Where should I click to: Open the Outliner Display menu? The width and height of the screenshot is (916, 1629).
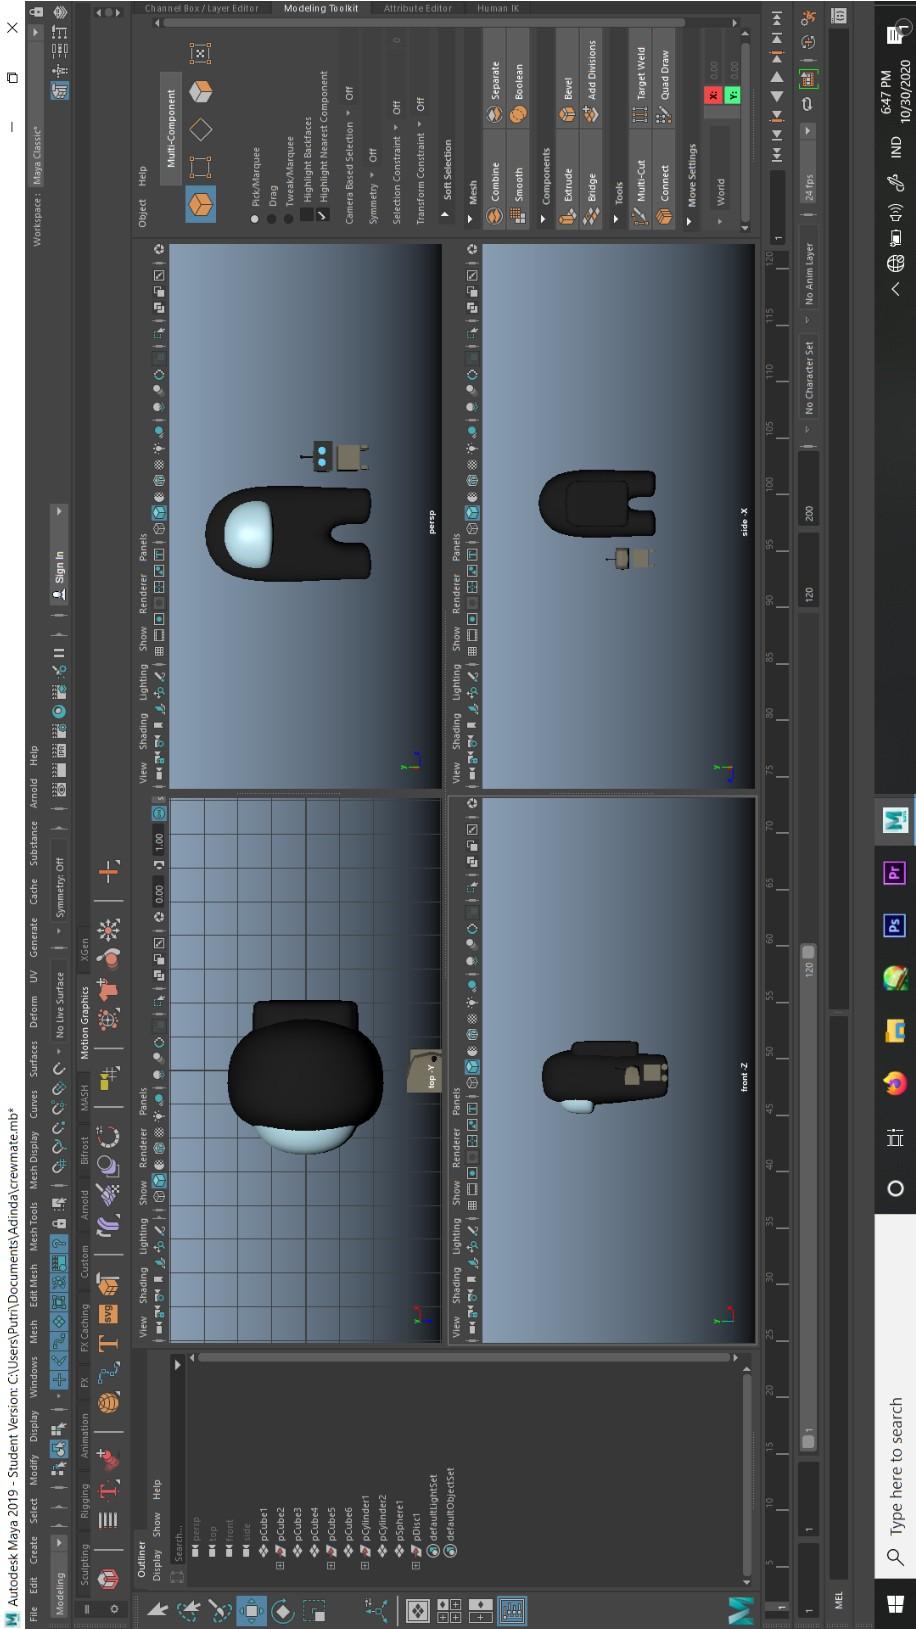click(x=157, y=1563)
